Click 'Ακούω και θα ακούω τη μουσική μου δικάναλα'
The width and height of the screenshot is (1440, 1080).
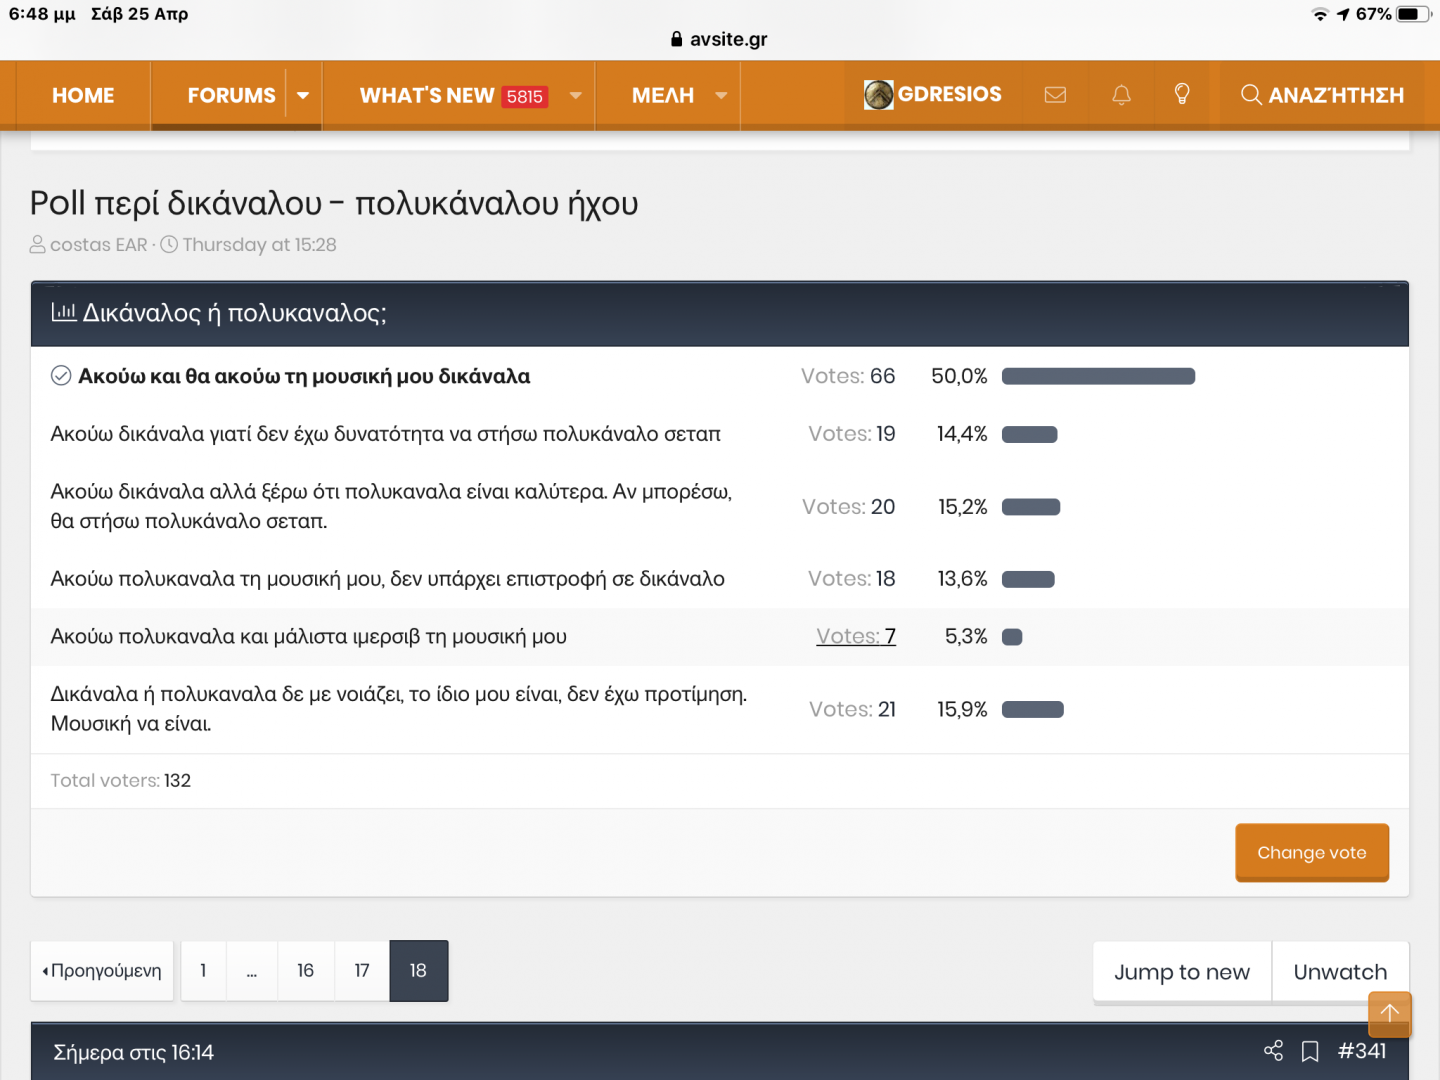click(x=304, y=376)
